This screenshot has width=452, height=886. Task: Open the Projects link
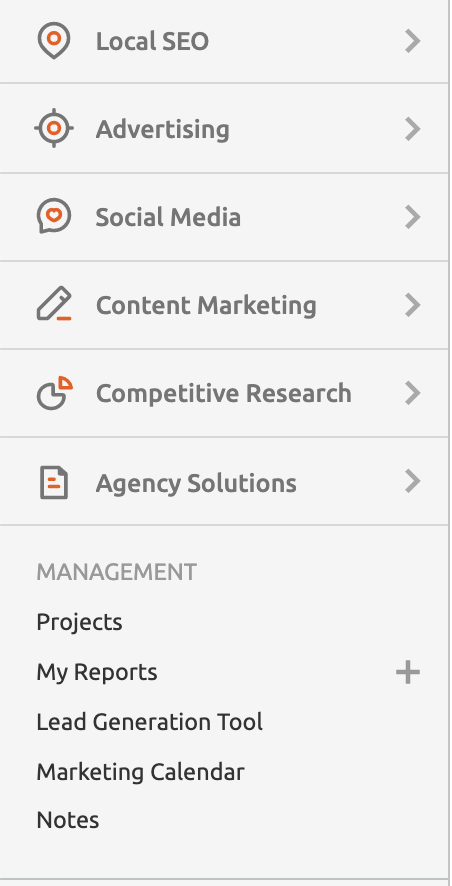tap(79, 622)
